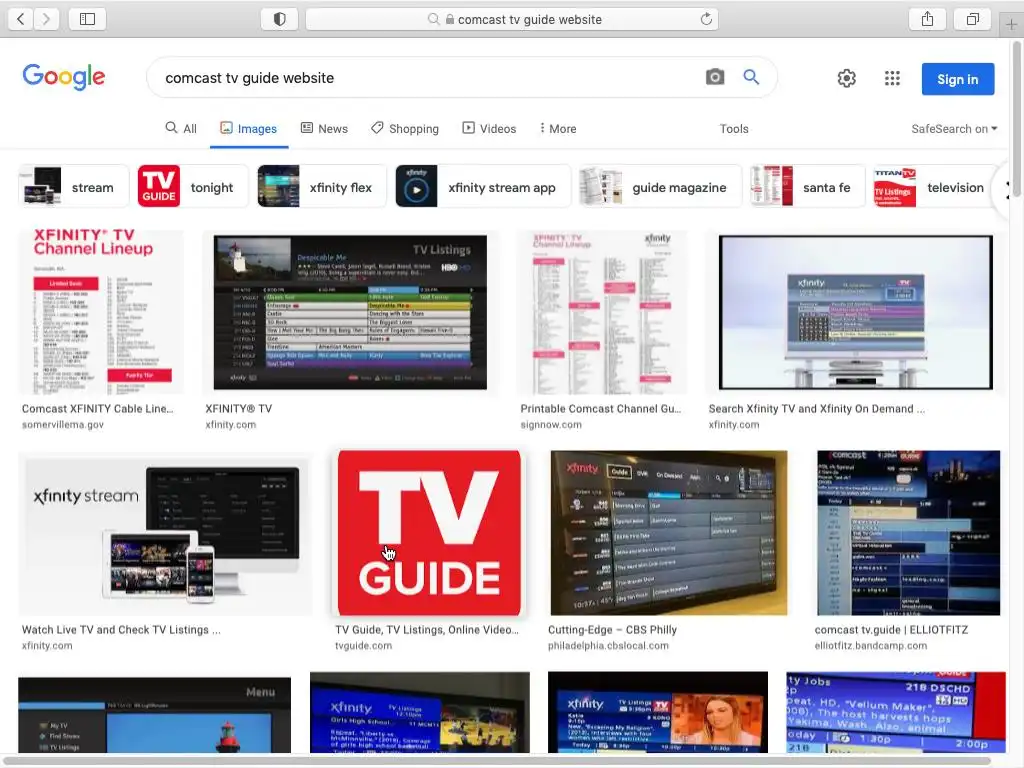Visit the elliotfitz.bandcamp.com source link
The height and width of the screenshot is (768, 1024).
pyautogui.click(x=871, y=645)
